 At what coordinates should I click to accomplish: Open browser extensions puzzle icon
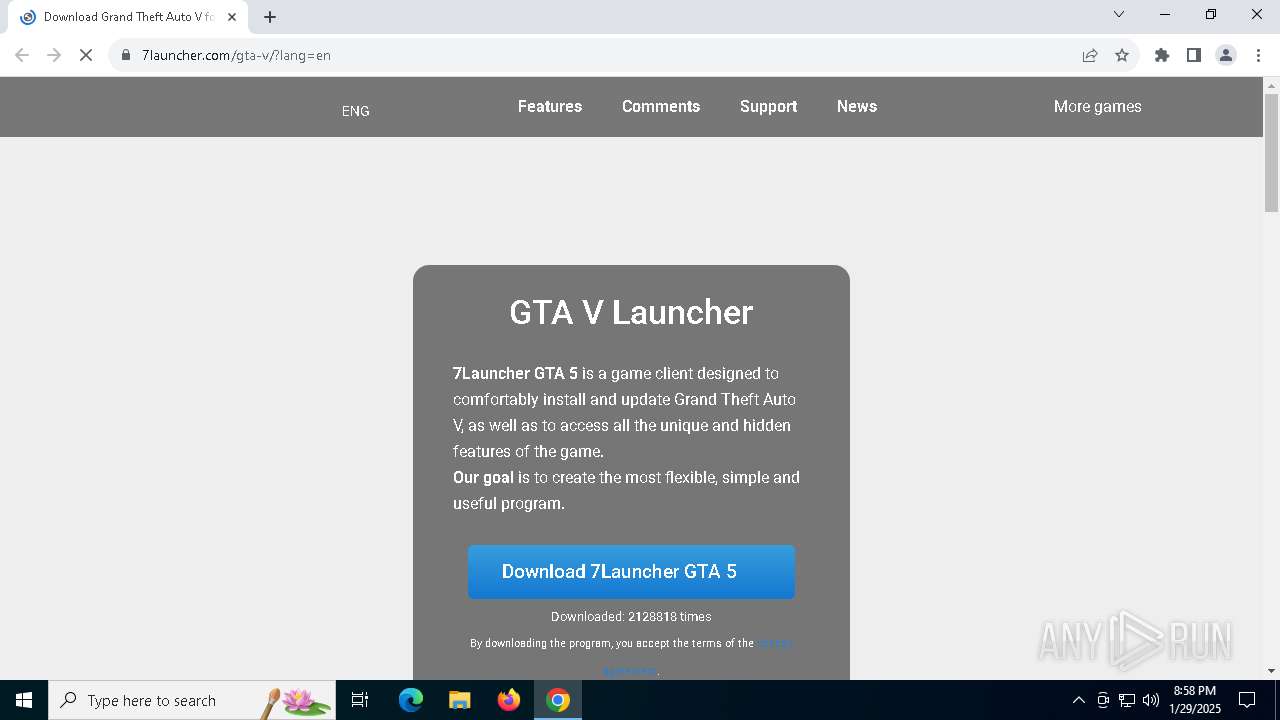click(1162, 55)
